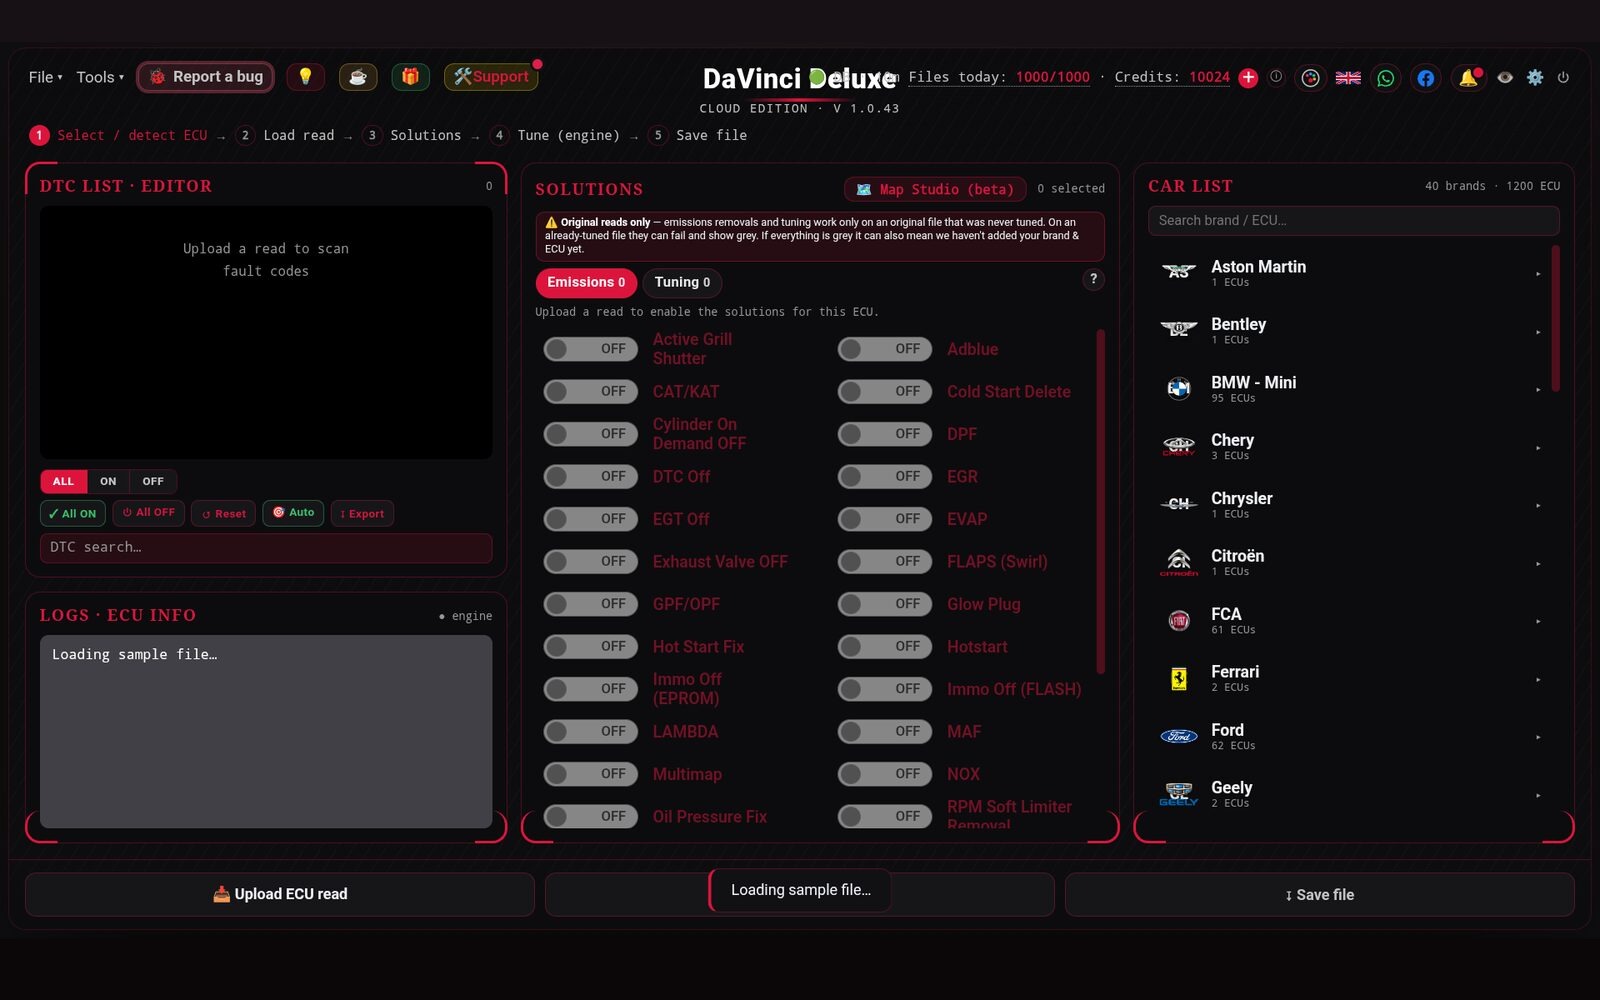
Task: Expand the Chery ECU list arrow
Action: [x=1538, y=447]
